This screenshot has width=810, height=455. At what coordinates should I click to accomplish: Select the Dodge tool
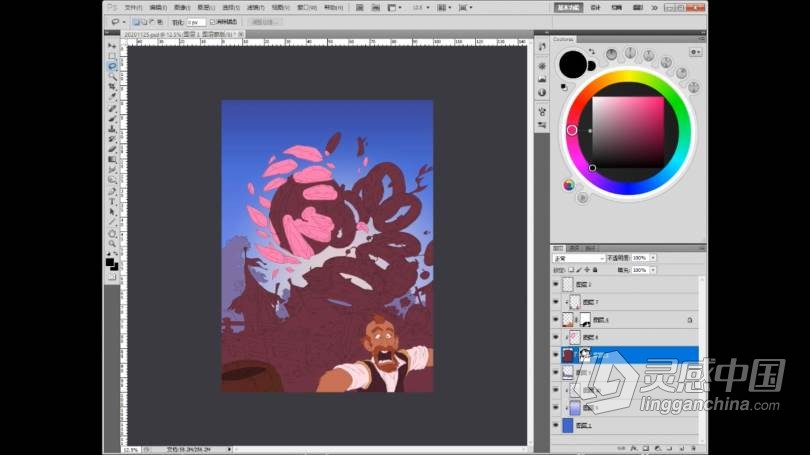click(x=112, y=180)
